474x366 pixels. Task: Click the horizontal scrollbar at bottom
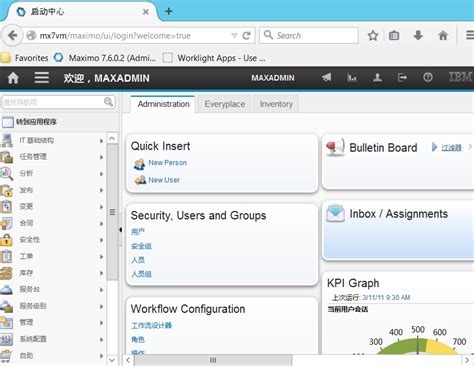[213, 360]
